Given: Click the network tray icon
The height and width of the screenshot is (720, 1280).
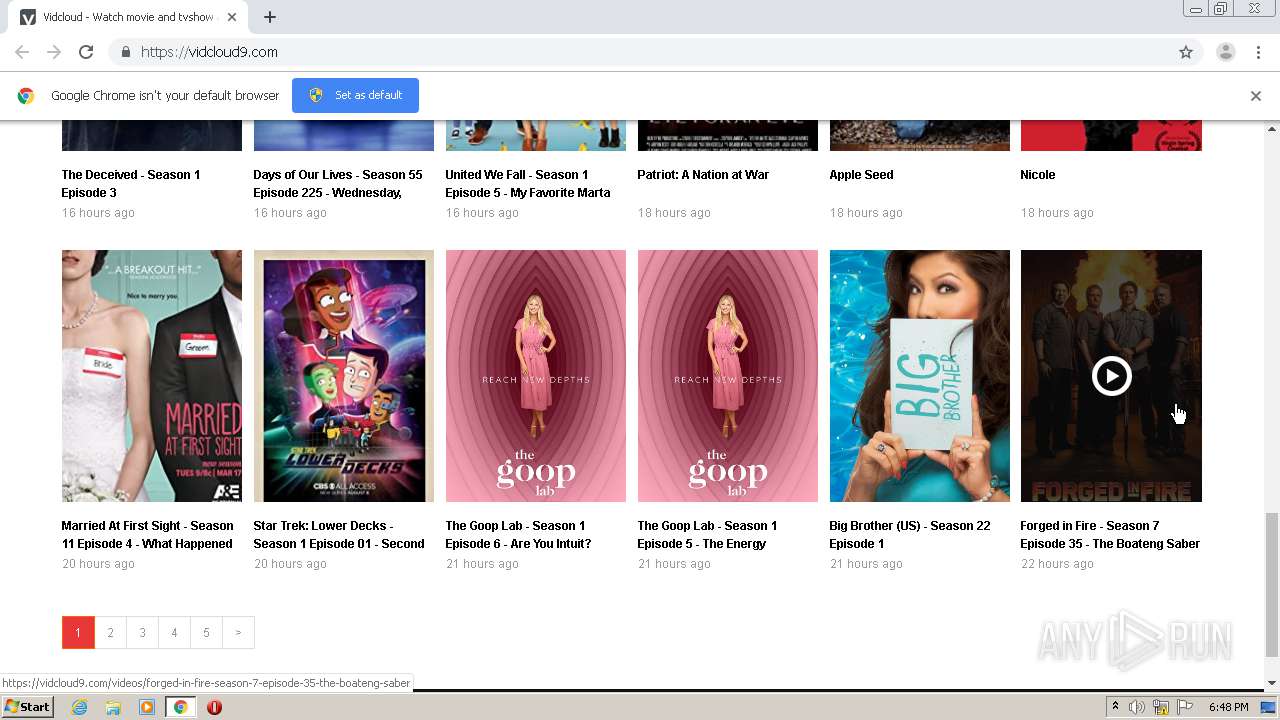Looking at the screenshot, I should coord(1161,707).
